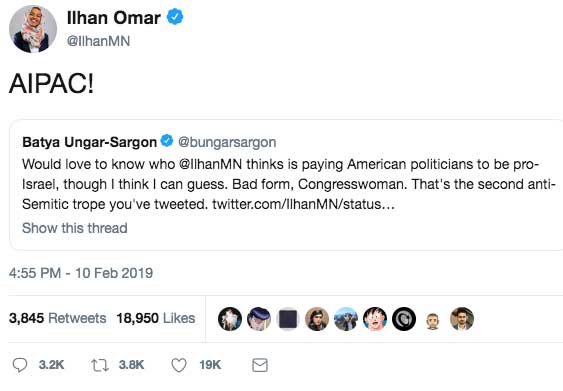Viewport: 563px width, 391px height.
Task: Open Ilhan Omar's profile picture
Action: [33, 29]
